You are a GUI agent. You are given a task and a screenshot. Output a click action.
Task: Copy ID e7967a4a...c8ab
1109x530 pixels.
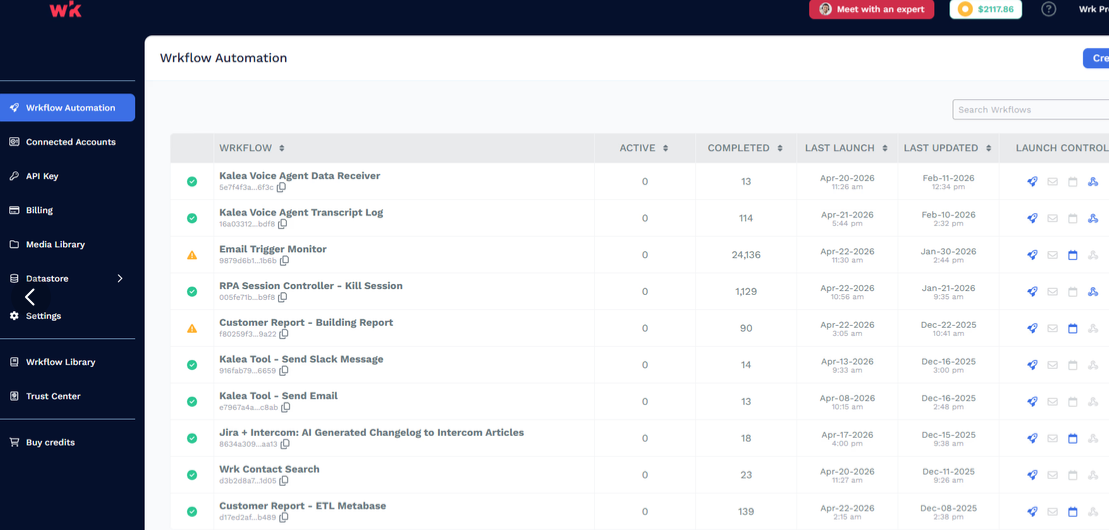tap(285, 408)
